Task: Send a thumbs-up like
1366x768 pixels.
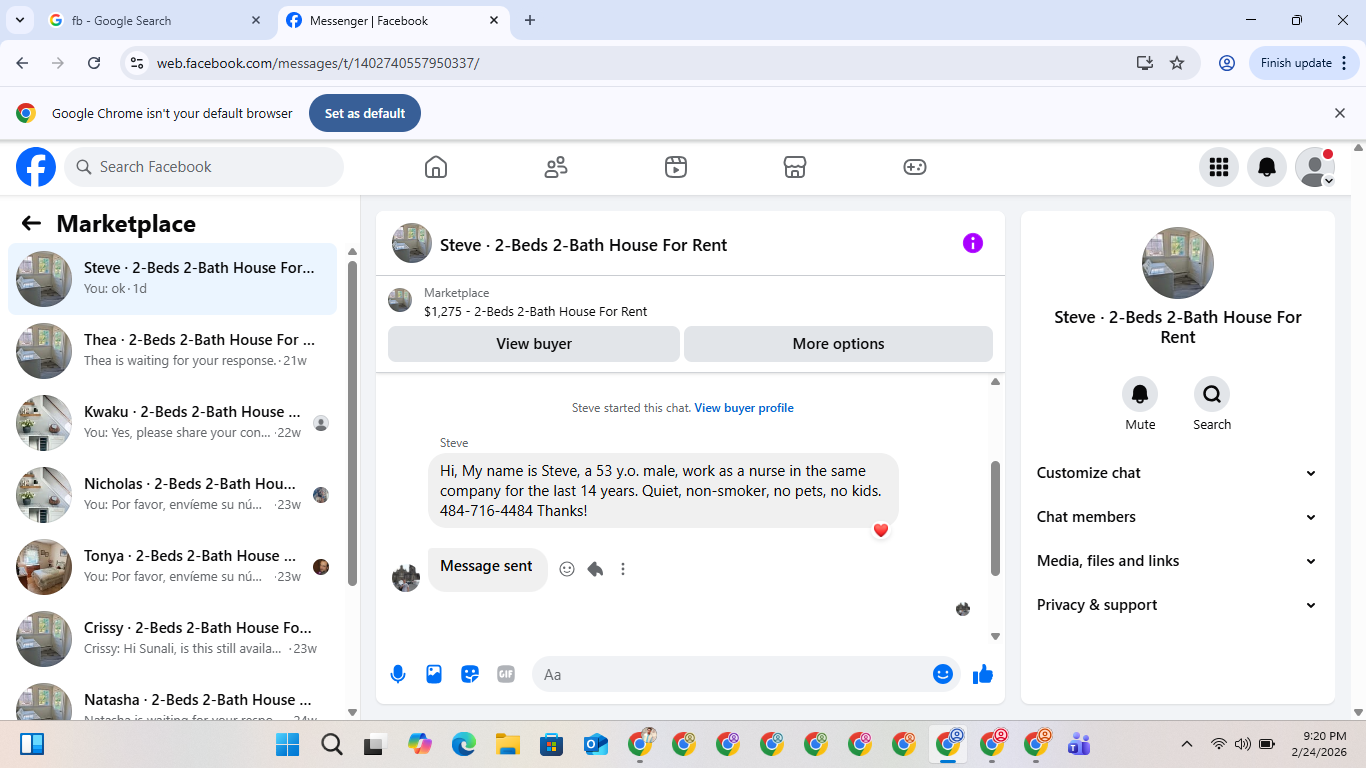Action: [983, 674]
